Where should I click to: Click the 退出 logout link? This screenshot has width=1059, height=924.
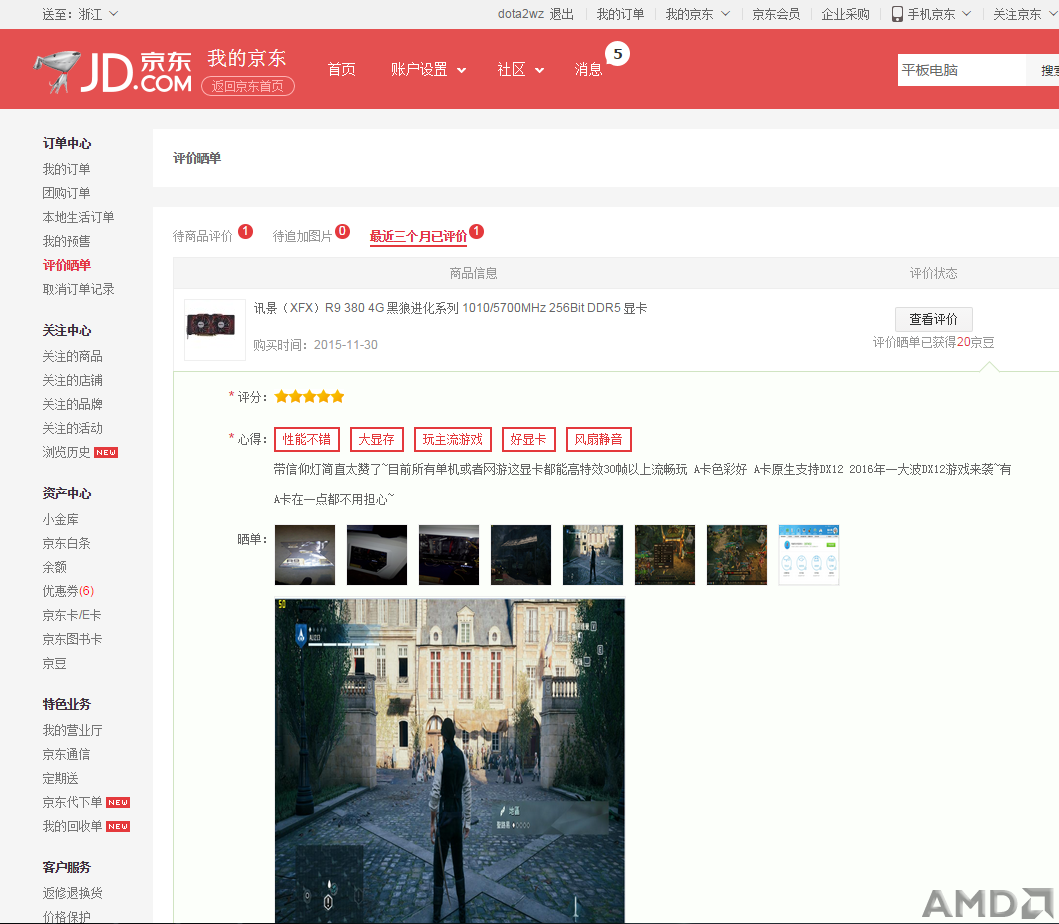coord(561,14)
